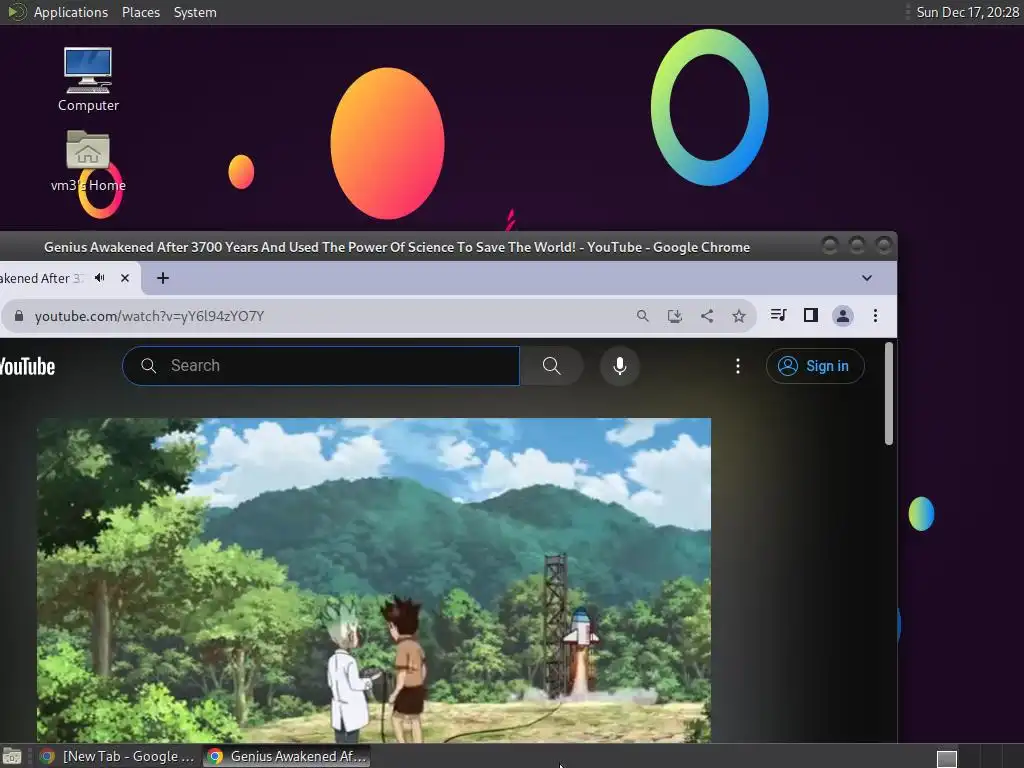Image resolution: width=1024 pixels, height=768 pixels.
Task: Focus the YouTube Search box
Action: (321, 366)
